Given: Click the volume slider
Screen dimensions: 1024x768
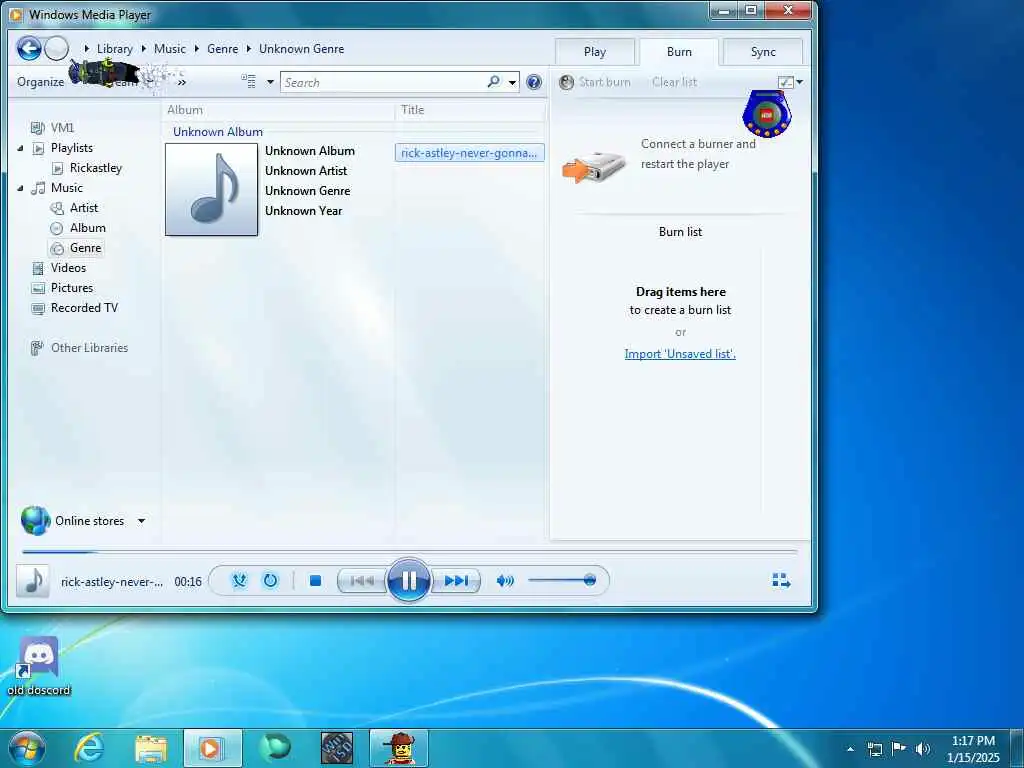Looking at the screenshot, I should (562, 580).
